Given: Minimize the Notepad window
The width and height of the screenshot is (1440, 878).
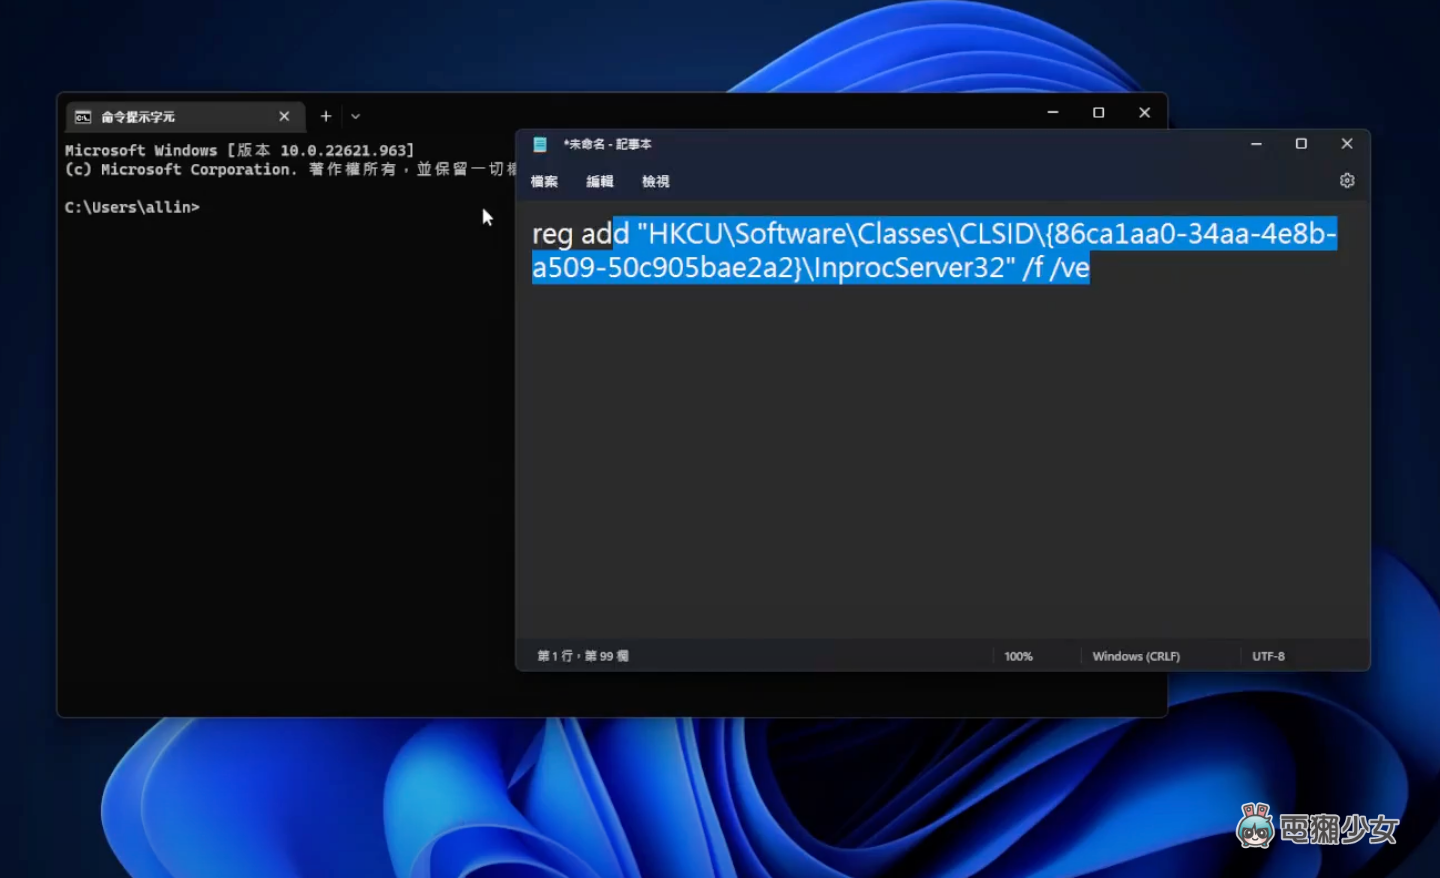Looking at the screenshot, I should tap(1256, 144).
